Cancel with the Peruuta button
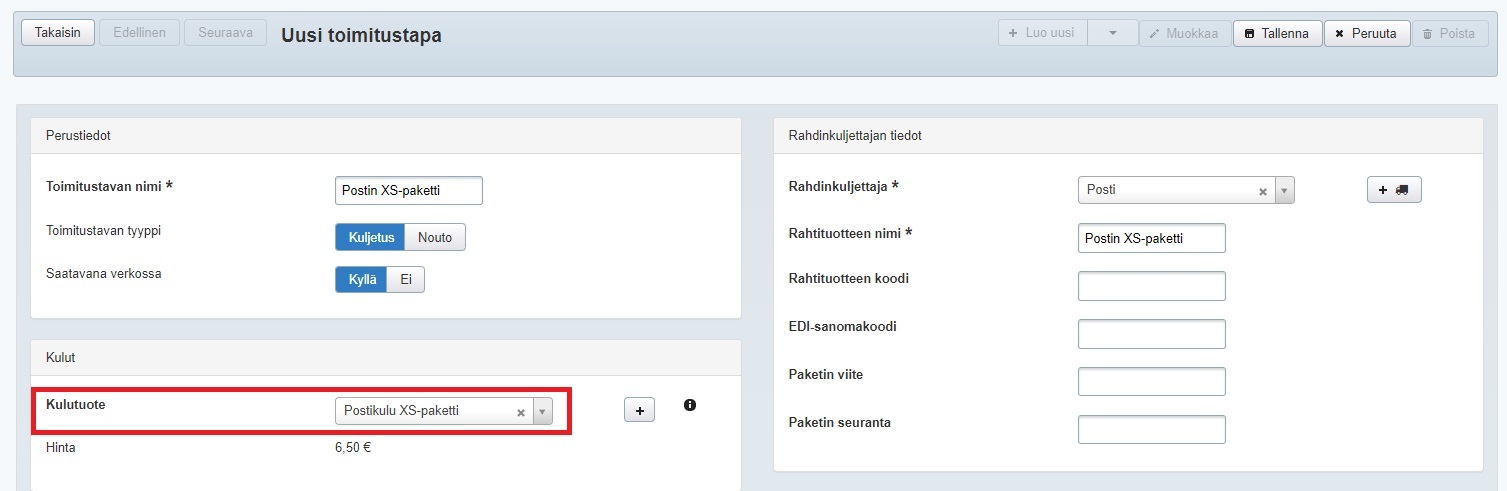The width and height of the screenshot is (1507, 491). (1367, 33)
